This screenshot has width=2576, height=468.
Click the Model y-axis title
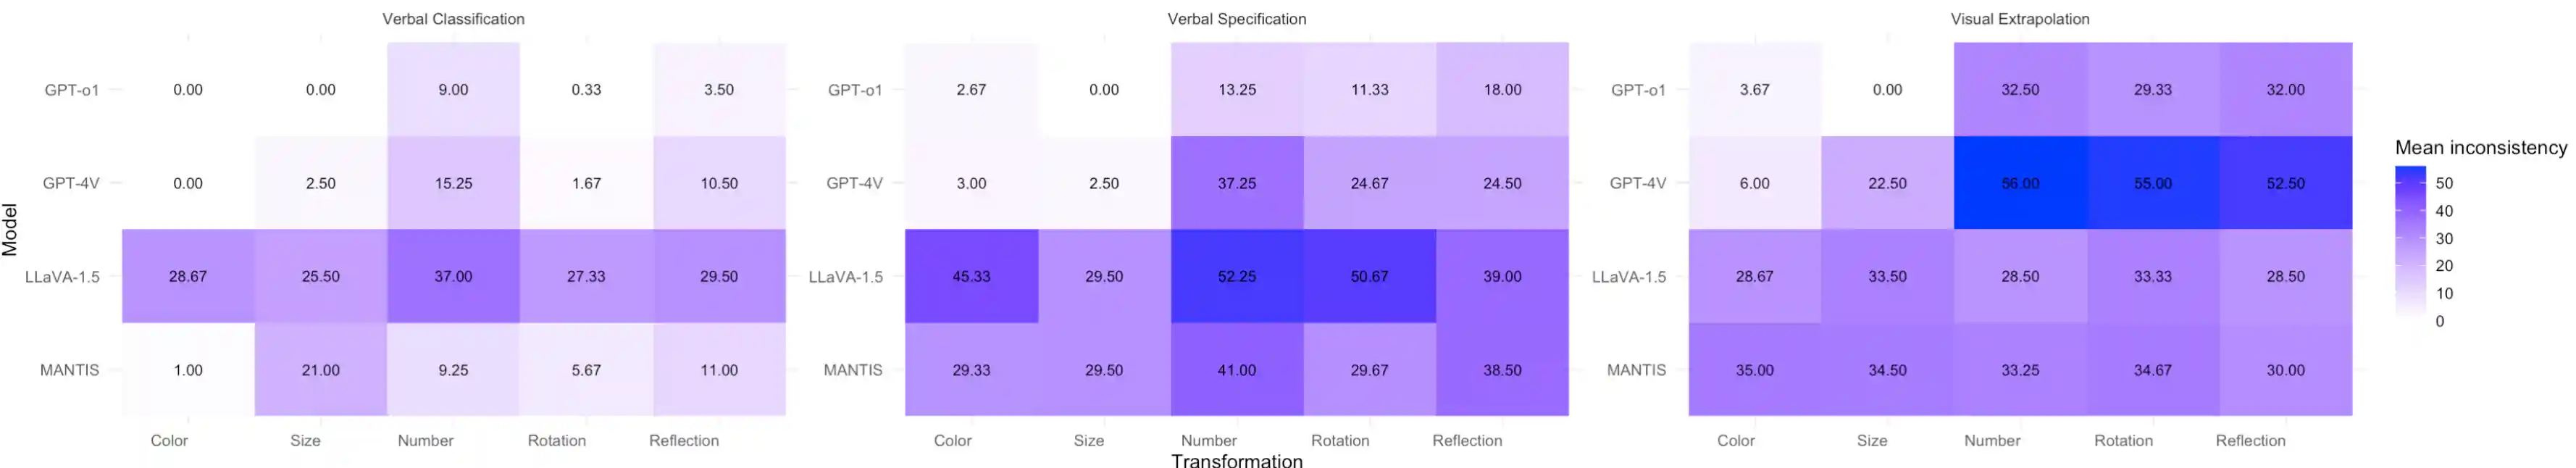point(10,229)
